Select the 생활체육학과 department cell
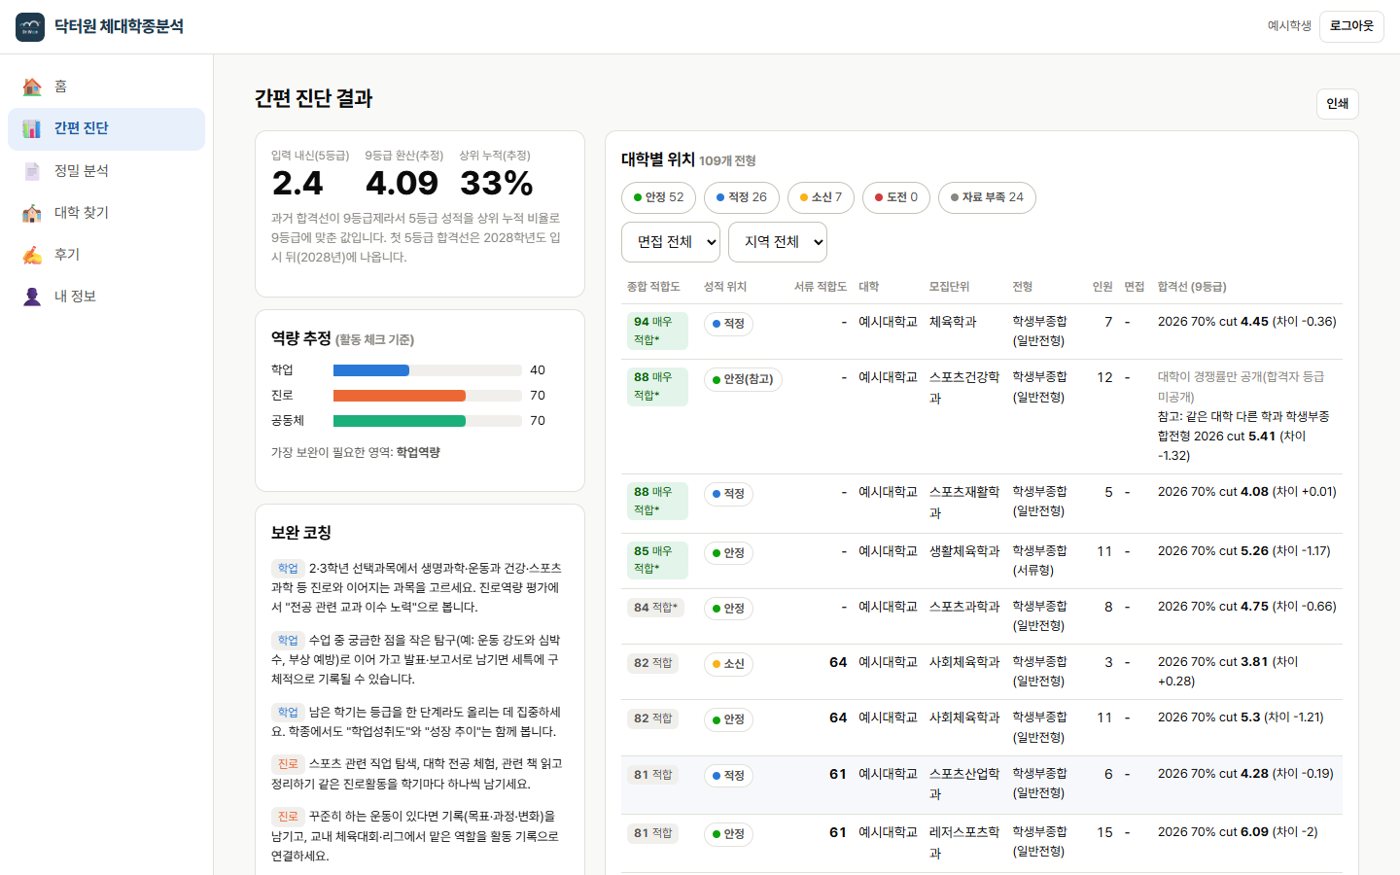 (965, 551)
